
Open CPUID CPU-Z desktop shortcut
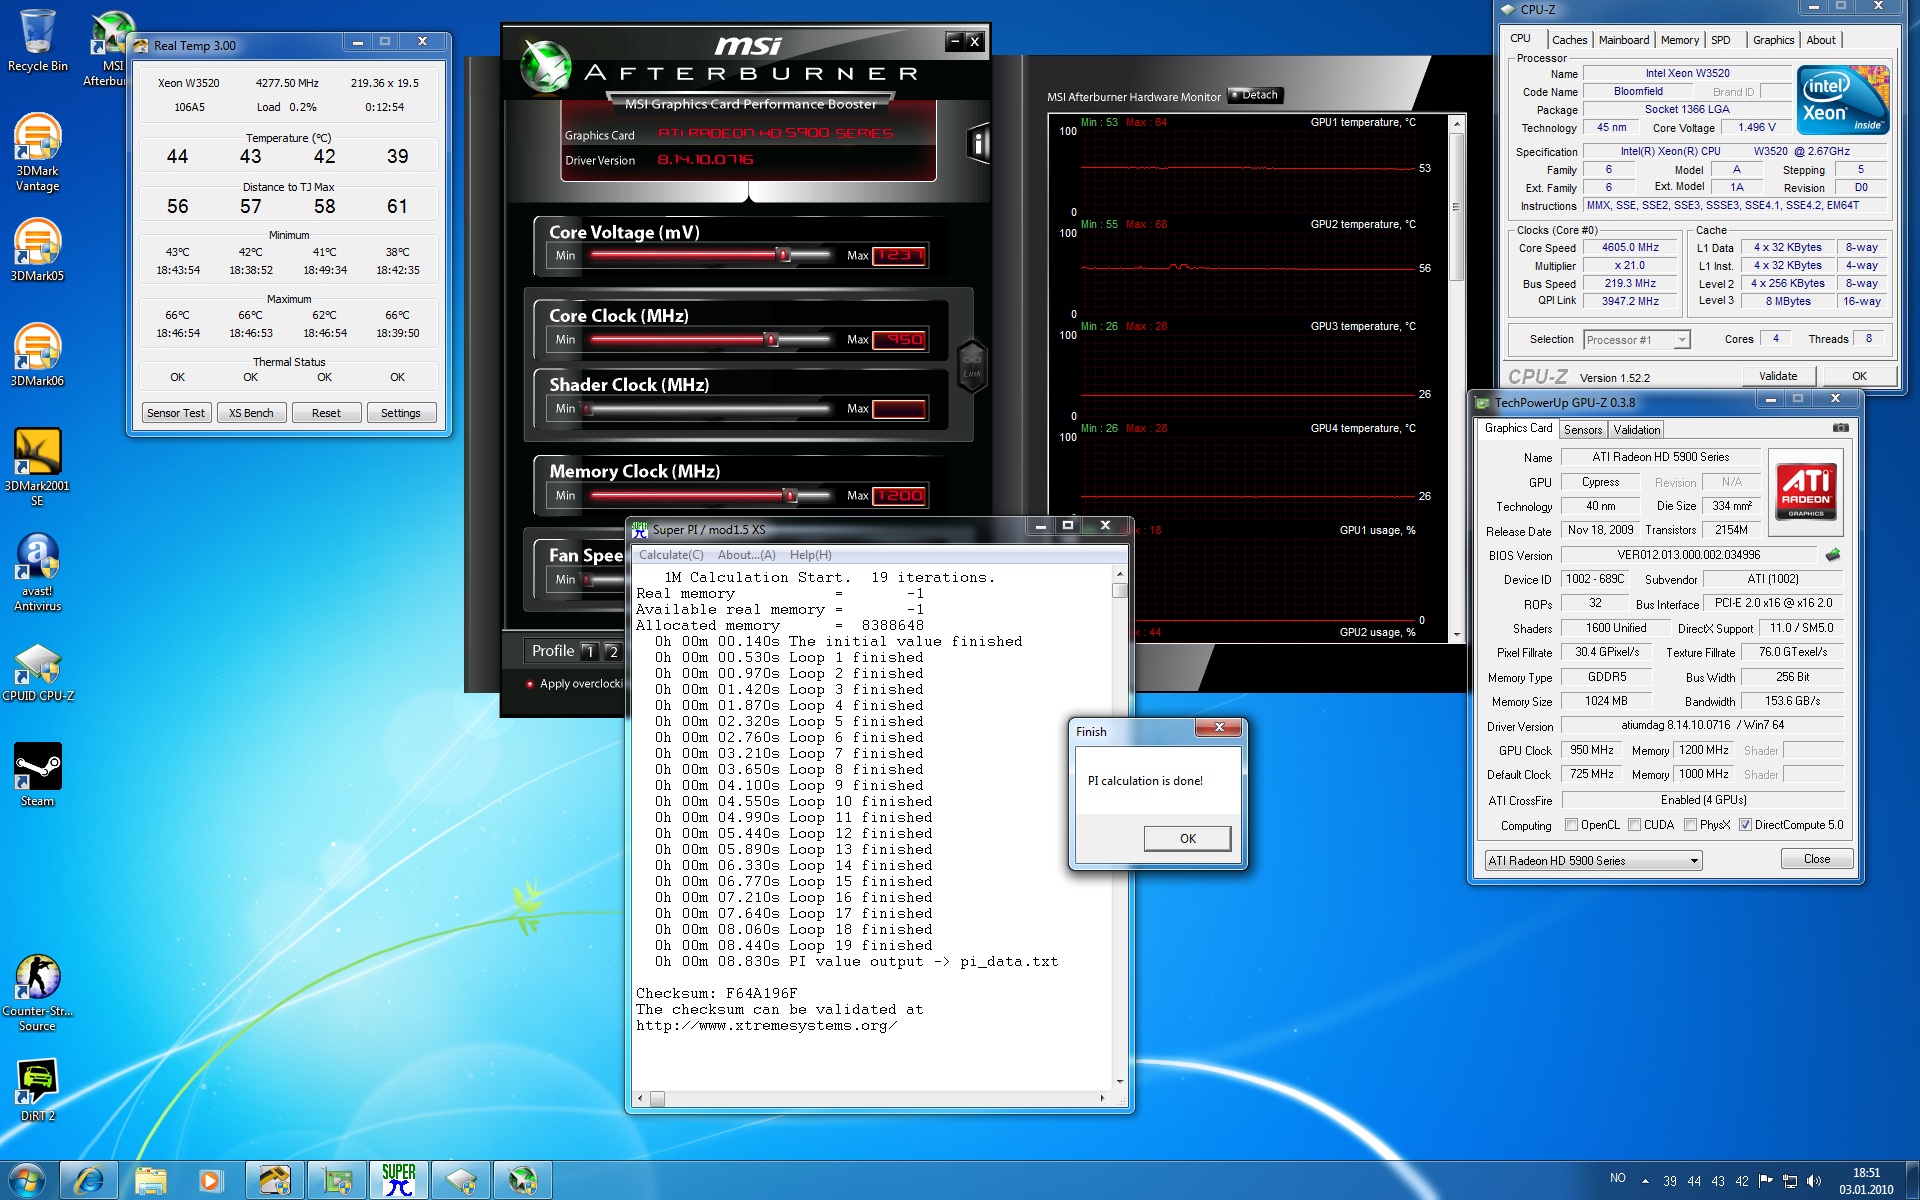click(x=37, y=670)
